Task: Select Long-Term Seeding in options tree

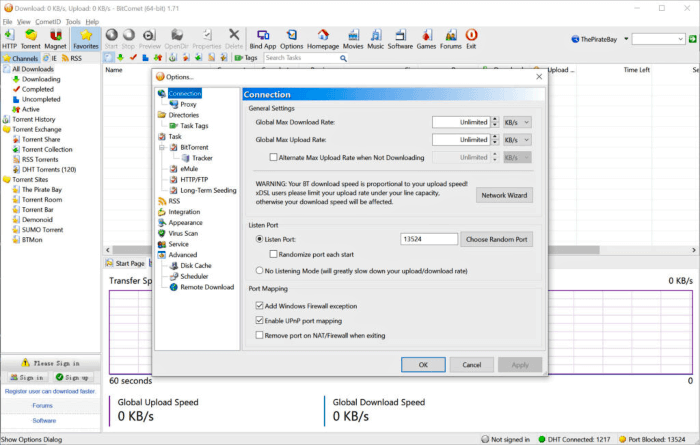Action: [208, 190]
